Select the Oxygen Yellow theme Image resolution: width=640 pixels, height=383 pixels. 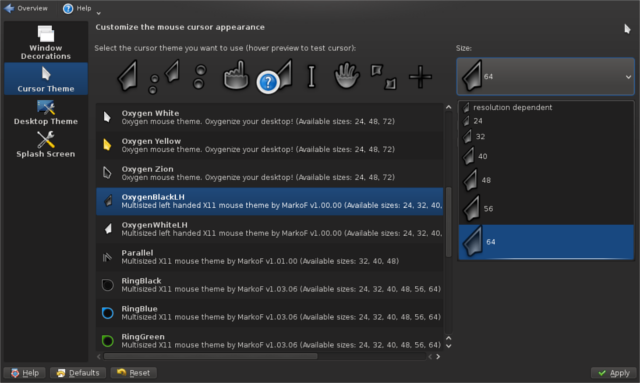coord(269,145)
